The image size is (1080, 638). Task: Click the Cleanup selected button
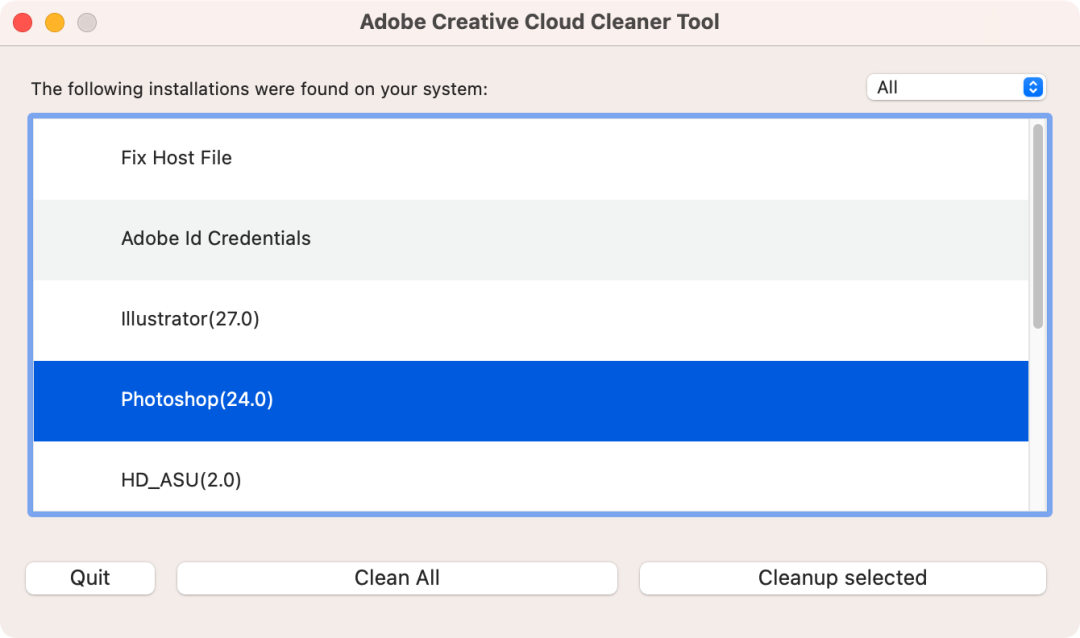[842, 577]
